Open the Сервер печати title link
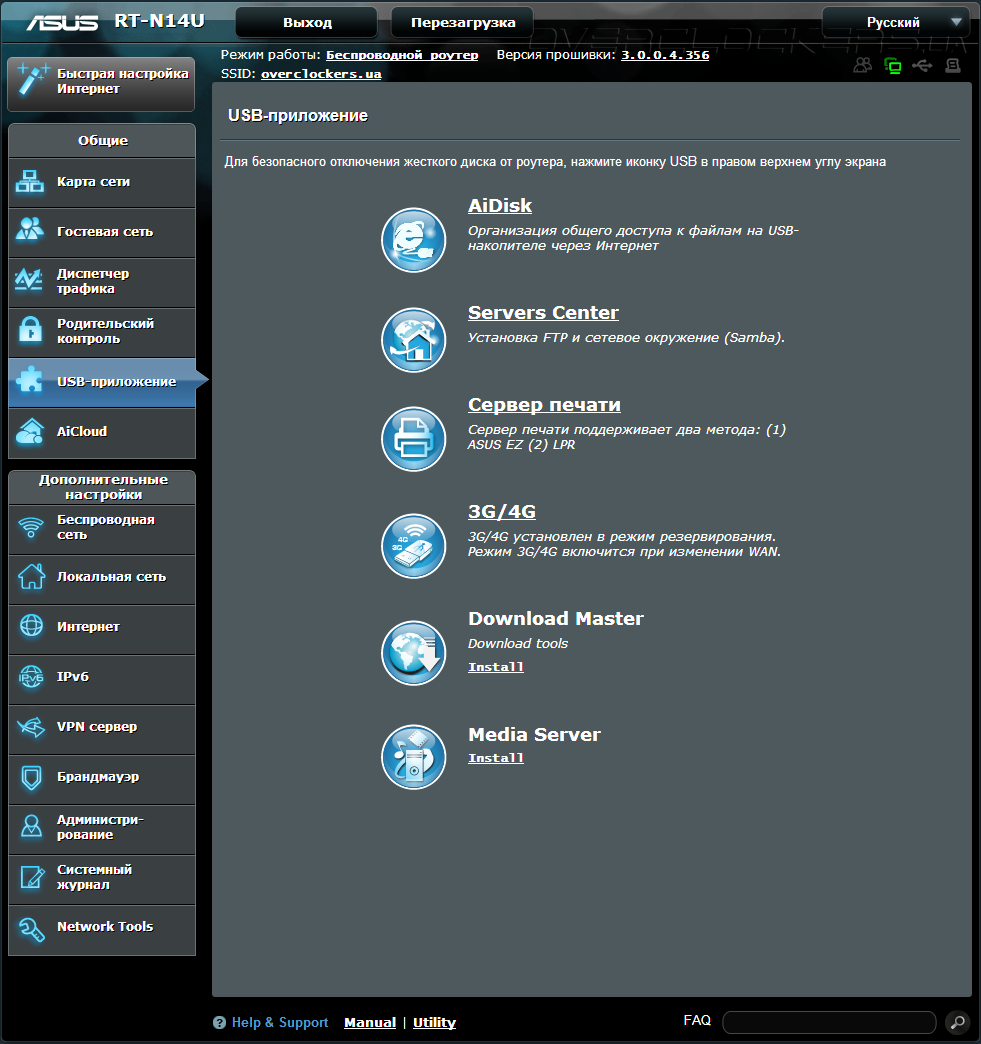The height and width of the screenshot is (1044, 981). [x=544, y=405]
